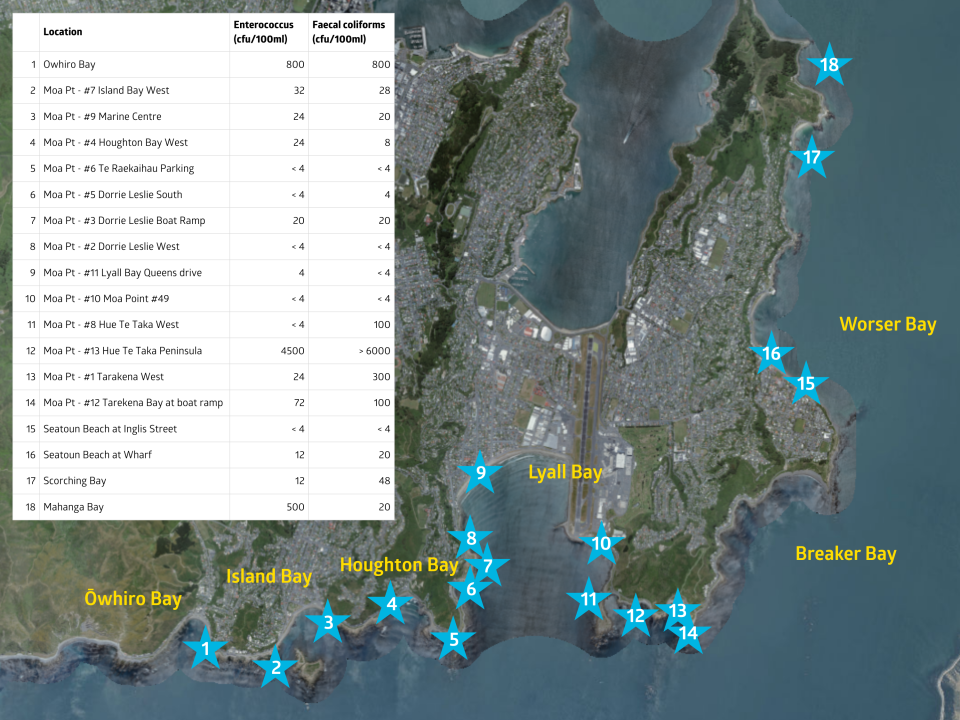Click star marker 15 near Inglis Street
The image size is (960, 720).
click(x=806, y=383)
